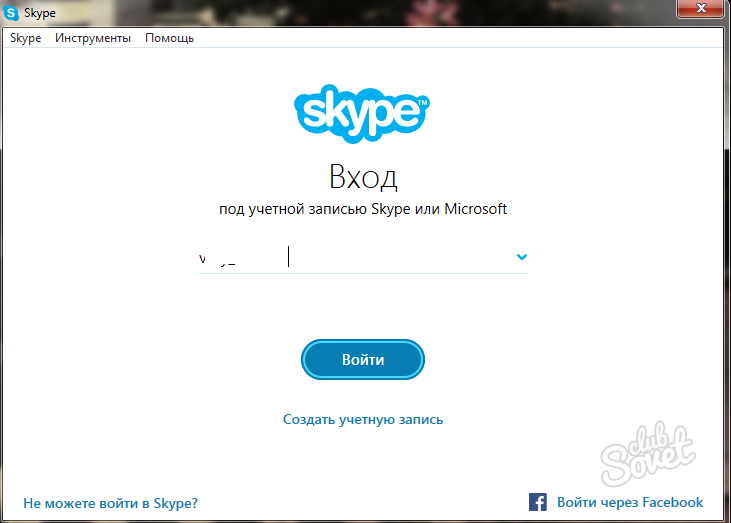
Task: Click the Вход heading text
Action: coord(363,177)
